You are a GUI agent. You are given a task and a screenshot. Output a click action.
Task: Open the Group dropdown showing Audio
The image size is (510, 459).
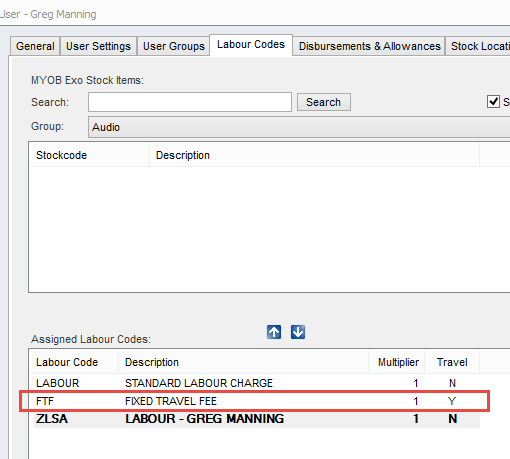[299, 127]
